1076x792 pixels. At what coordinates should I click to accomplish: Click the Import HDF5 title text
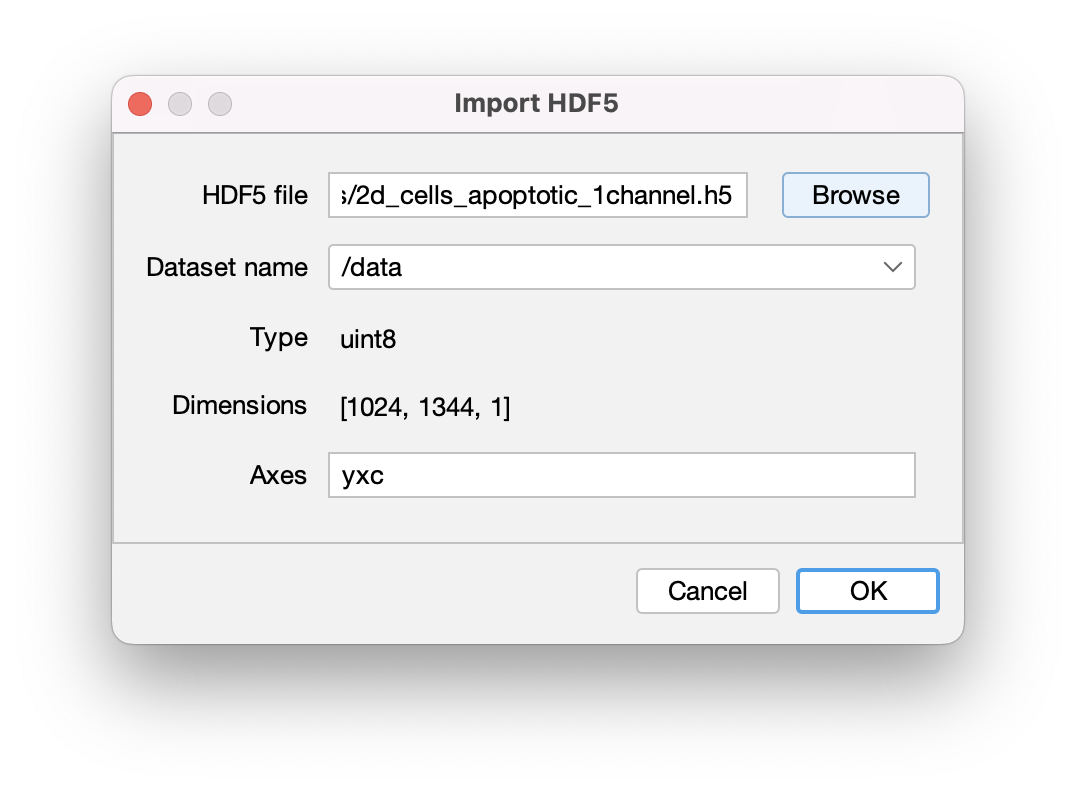point(536,104)
